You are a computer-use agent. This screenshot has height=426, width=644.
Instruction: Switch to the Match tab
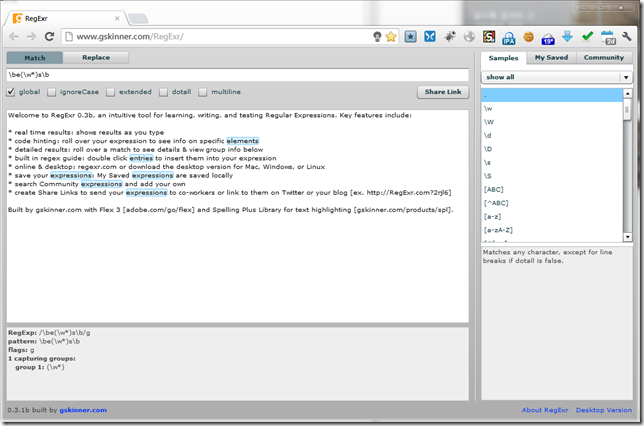click(x=35, y=58)
